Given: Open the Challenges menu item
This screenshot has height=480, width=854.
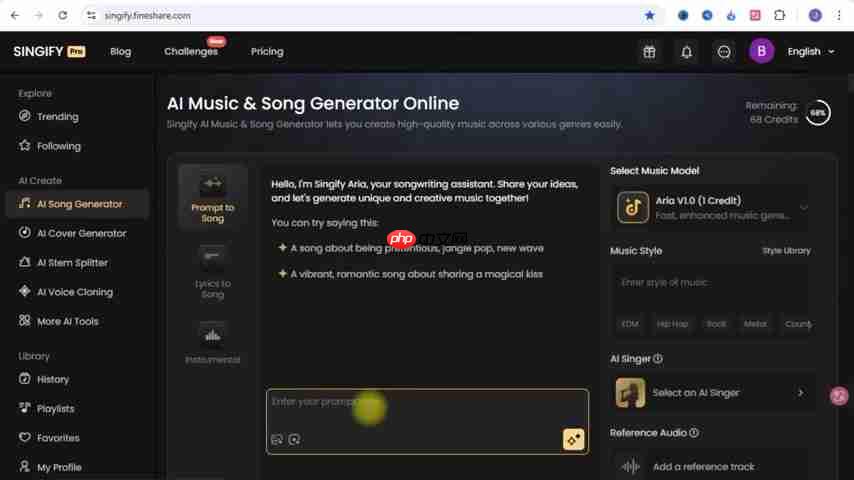Looking at the screenshot, I should 191,52.
